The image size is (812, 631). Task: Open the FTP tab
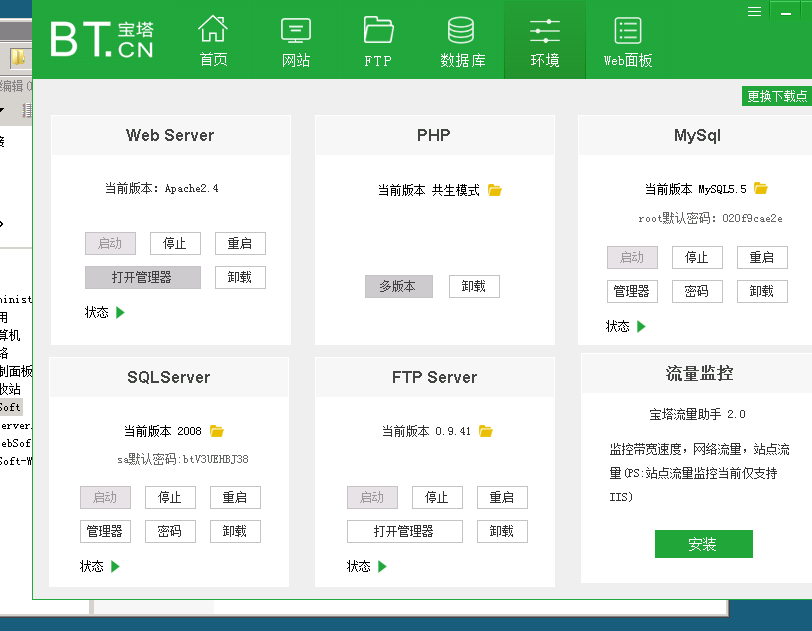(x=378, y=41)
